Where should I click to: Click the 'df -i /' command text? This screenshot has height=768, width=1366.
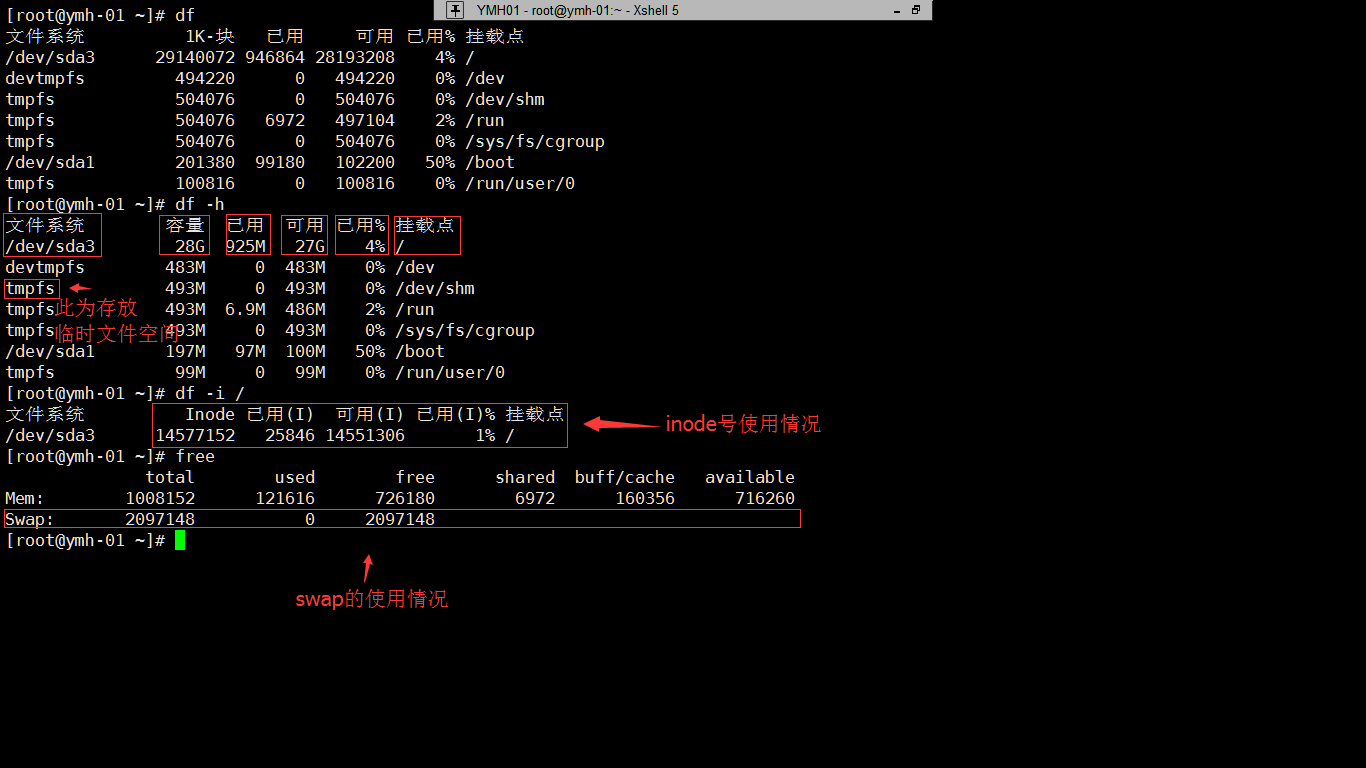(210, 393)
